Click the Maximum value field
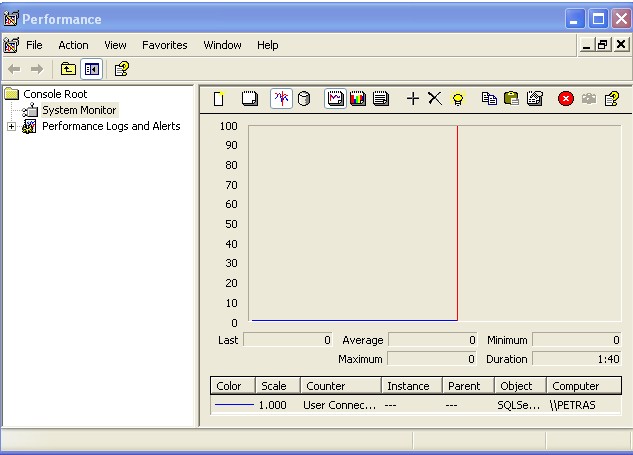The height and width of the screenshot is (455, 633). point(432,359)
